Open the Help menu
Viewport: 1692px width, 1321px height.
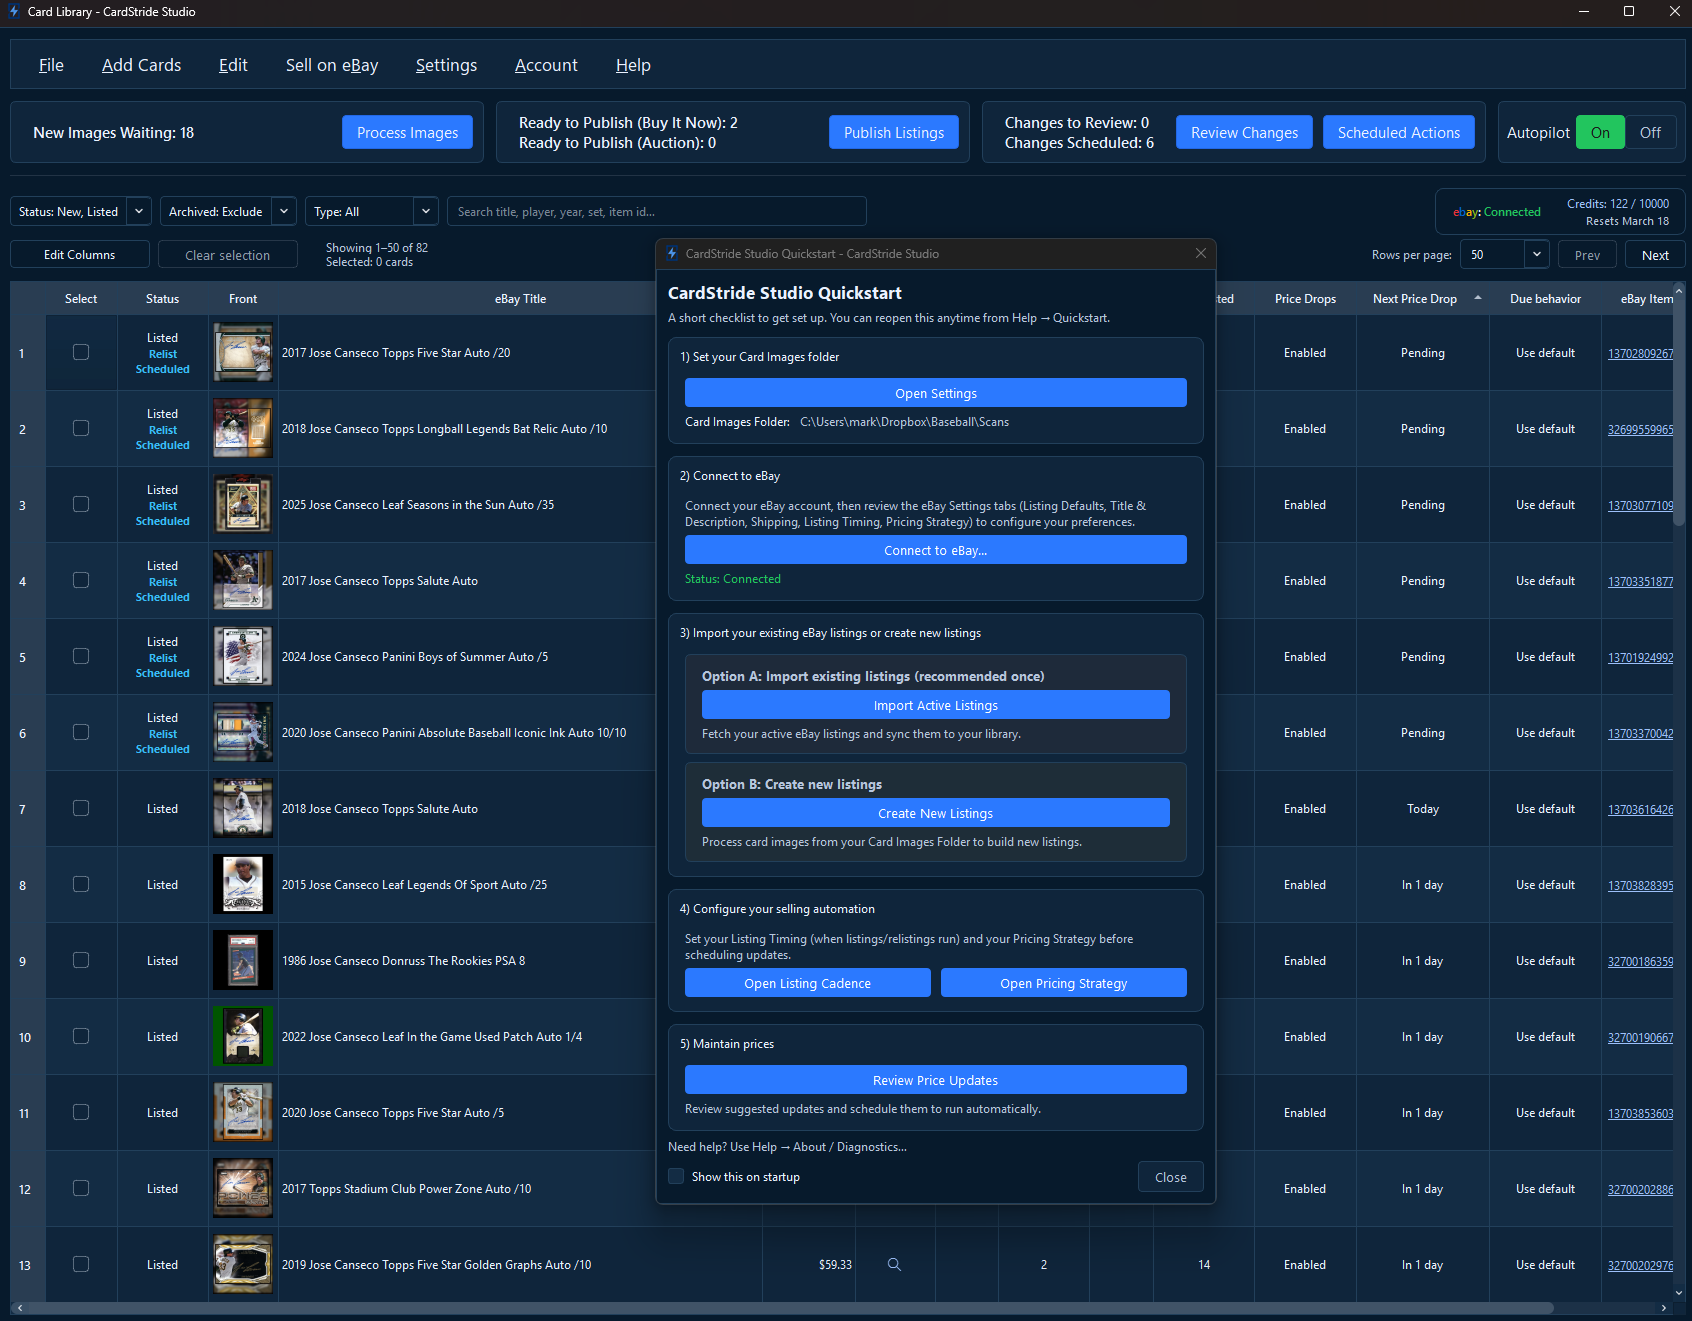(x=633, y=65)
